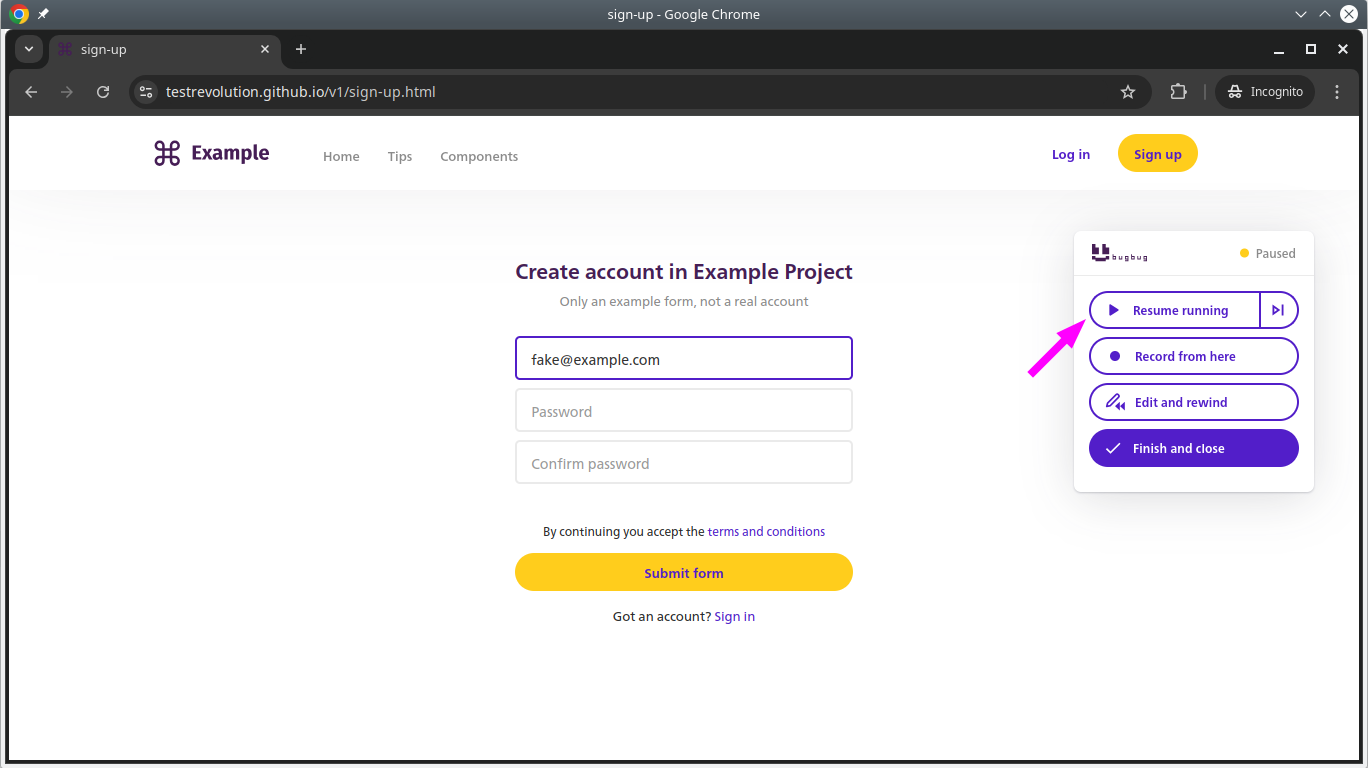Bookmark page with the star icon
Screen dimensions: 1368x768
(x=1128, y=92)
